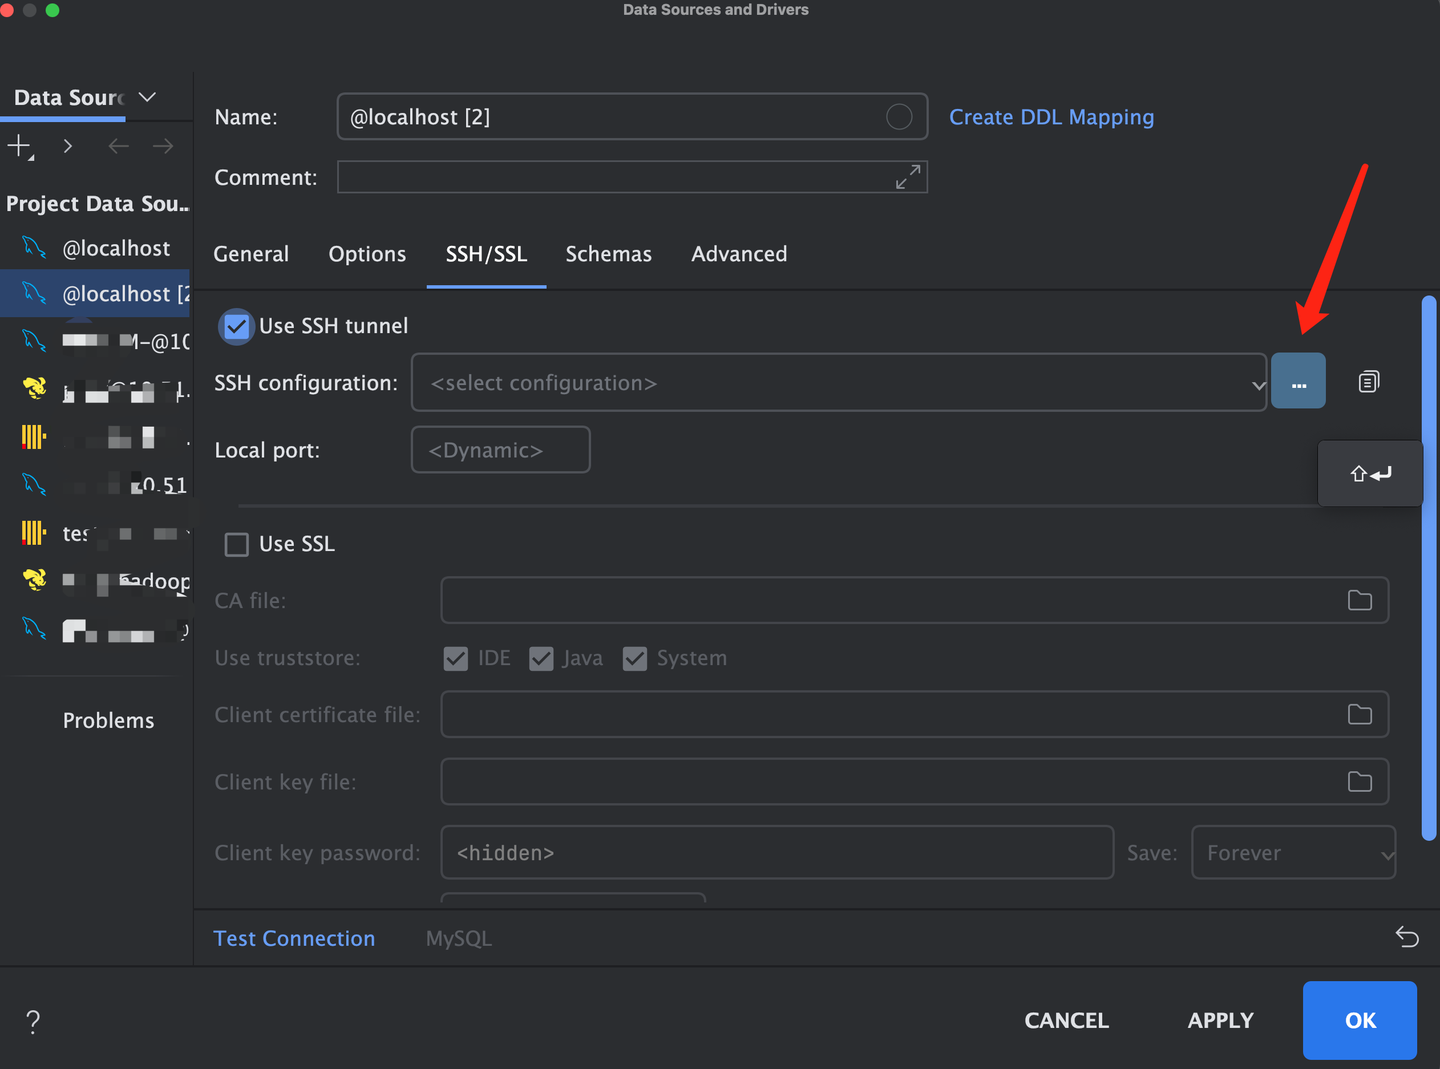This screenshot has height=1069, width=1440.
Task: Expand the Comment field with arrows icon
Action: tap(907, 177)
